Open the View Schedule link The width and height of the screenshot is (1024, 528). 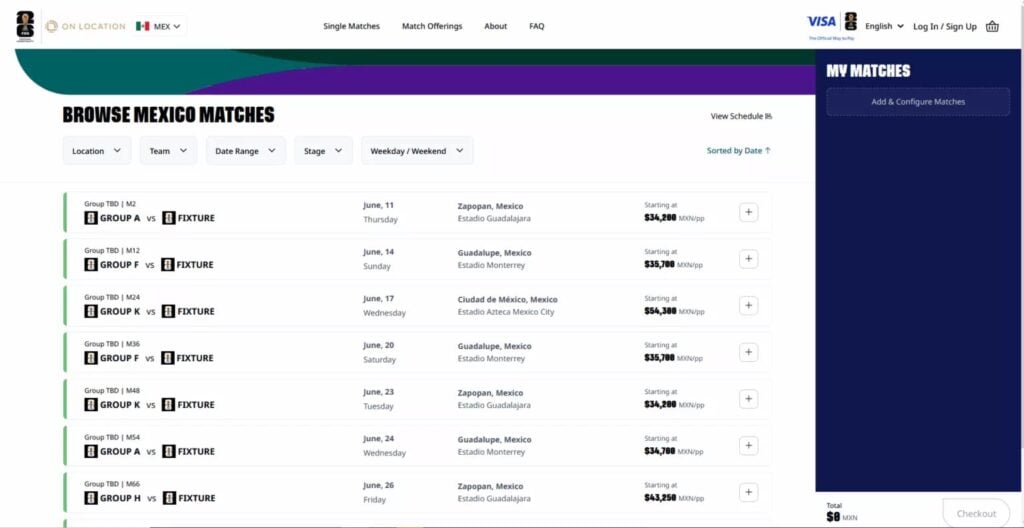(x=741, y=116)
